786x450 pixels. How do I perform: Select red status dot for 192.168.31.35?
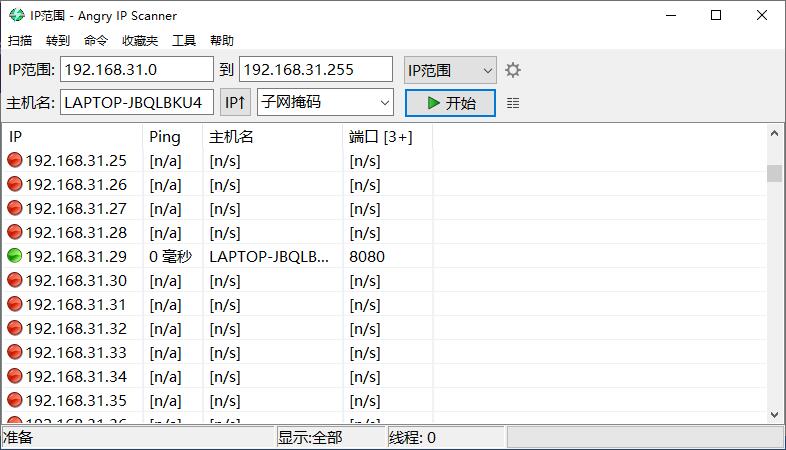(x=15, y=400)
